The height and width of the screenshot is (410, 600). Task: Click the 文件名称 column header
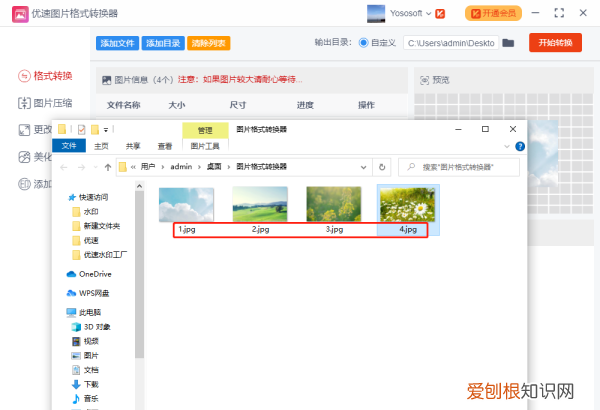(123, 105)
